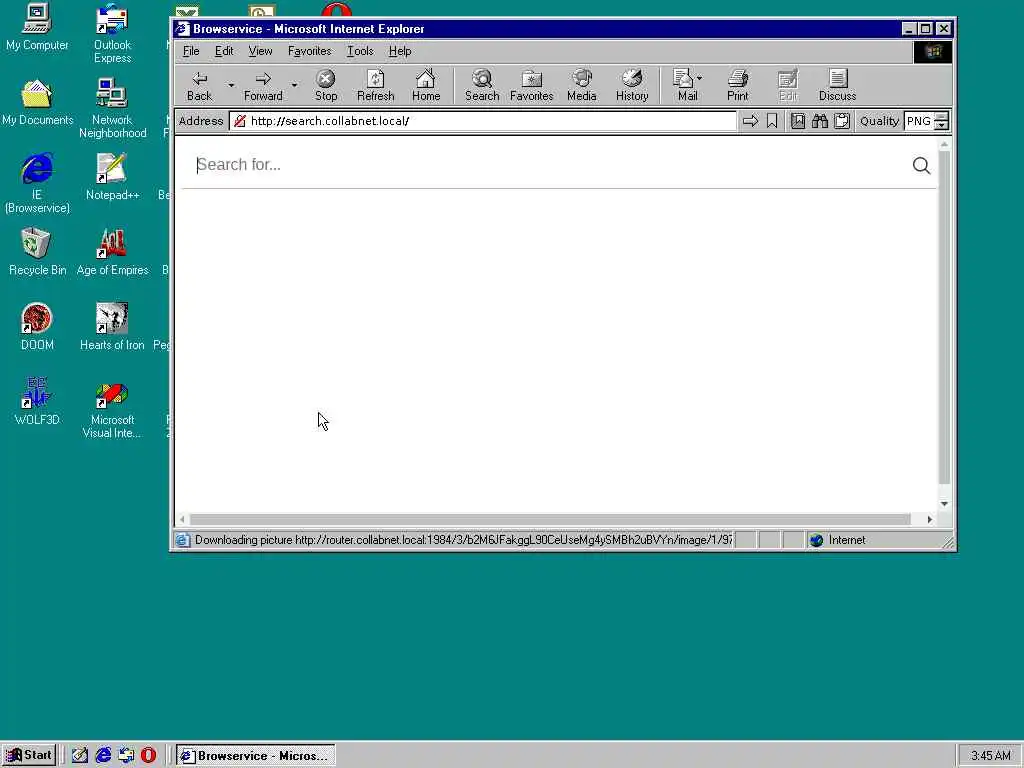
Task: Click the vertical scrollbar up arrow
Action: pos(944,144)
